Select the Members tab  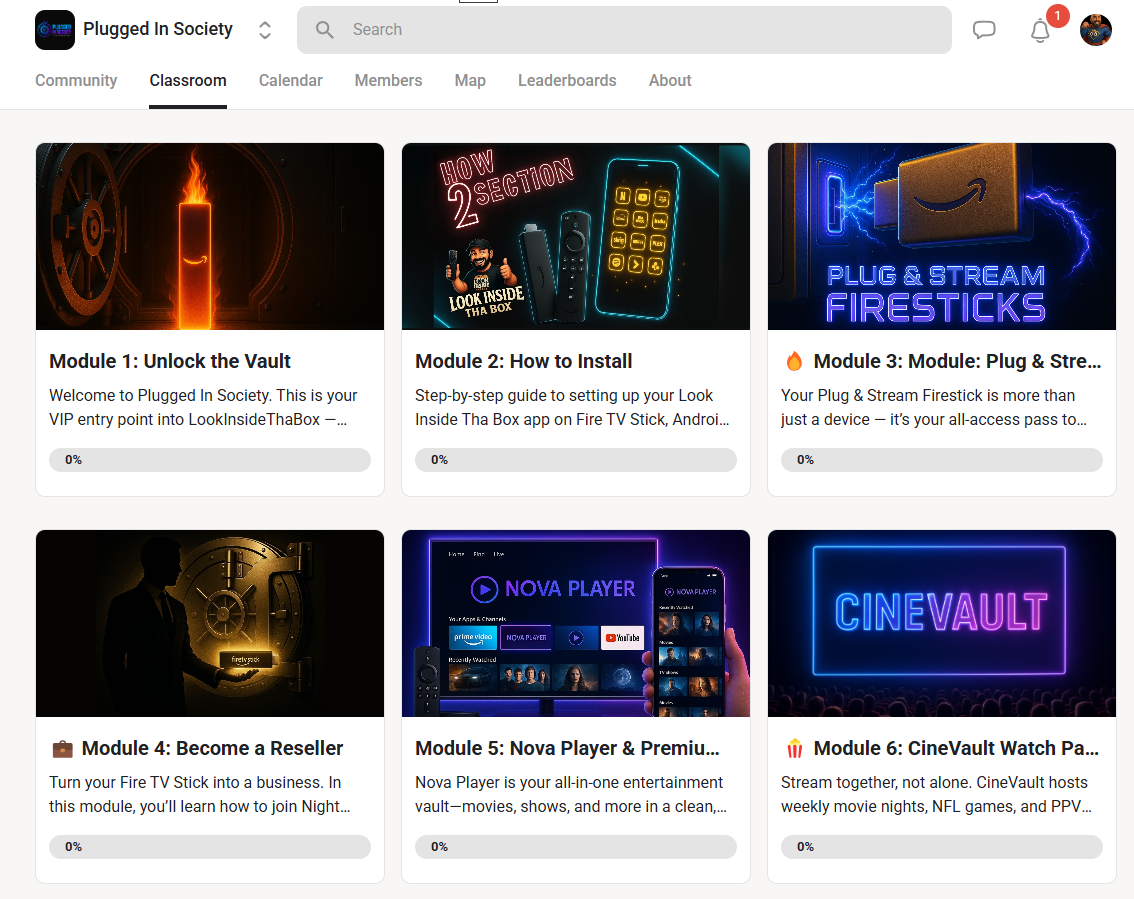point(388,81)
